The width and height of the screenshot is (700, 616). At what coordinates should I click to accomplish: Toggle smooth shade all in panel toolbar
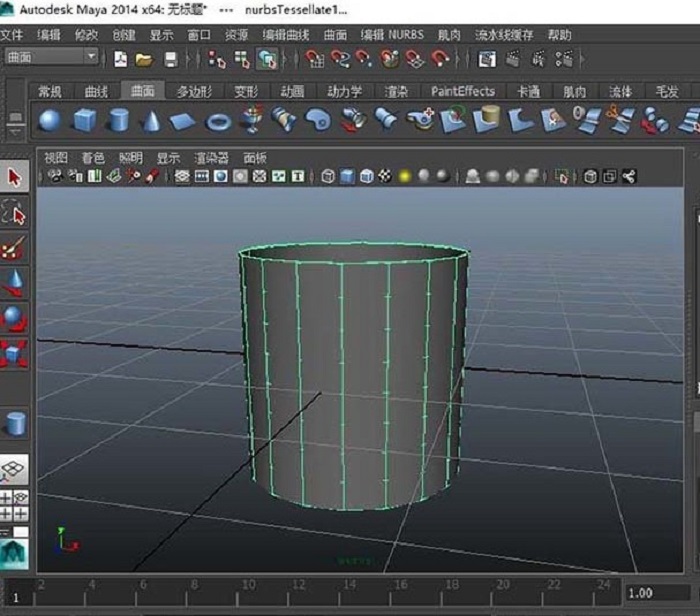pyautogui.click(x=347, y=177)
